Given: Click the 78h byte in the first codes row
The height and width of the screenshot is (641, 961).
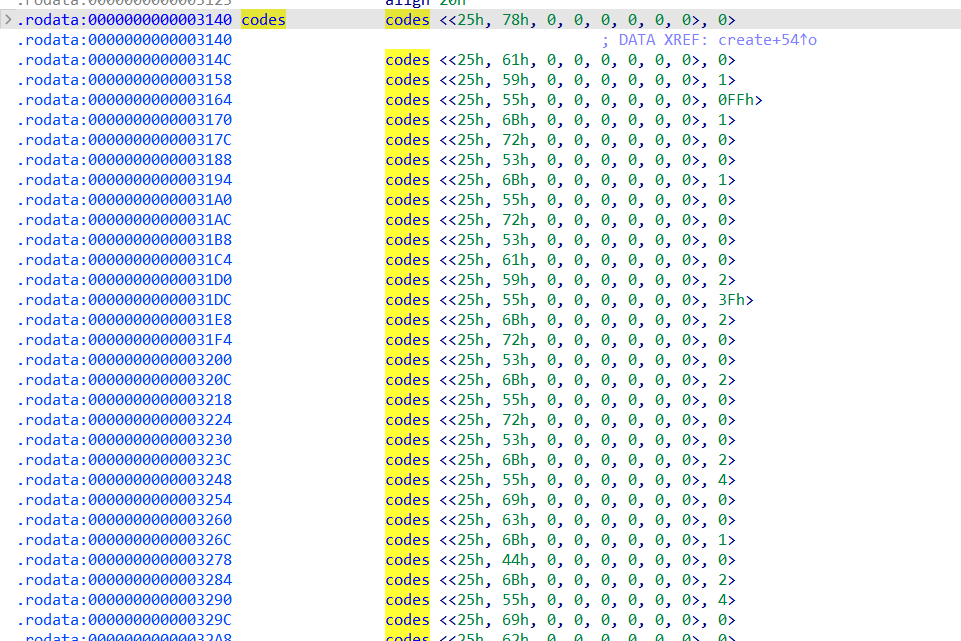Looking at the screenshot, I should coord(515,20).
